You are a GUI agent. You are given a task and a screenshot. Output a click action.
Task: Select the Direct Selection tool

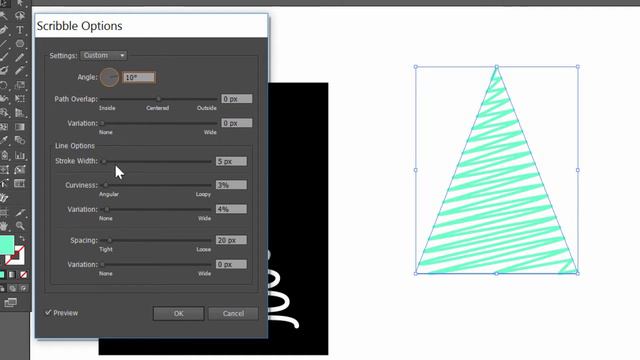click(x=20, y=3)
